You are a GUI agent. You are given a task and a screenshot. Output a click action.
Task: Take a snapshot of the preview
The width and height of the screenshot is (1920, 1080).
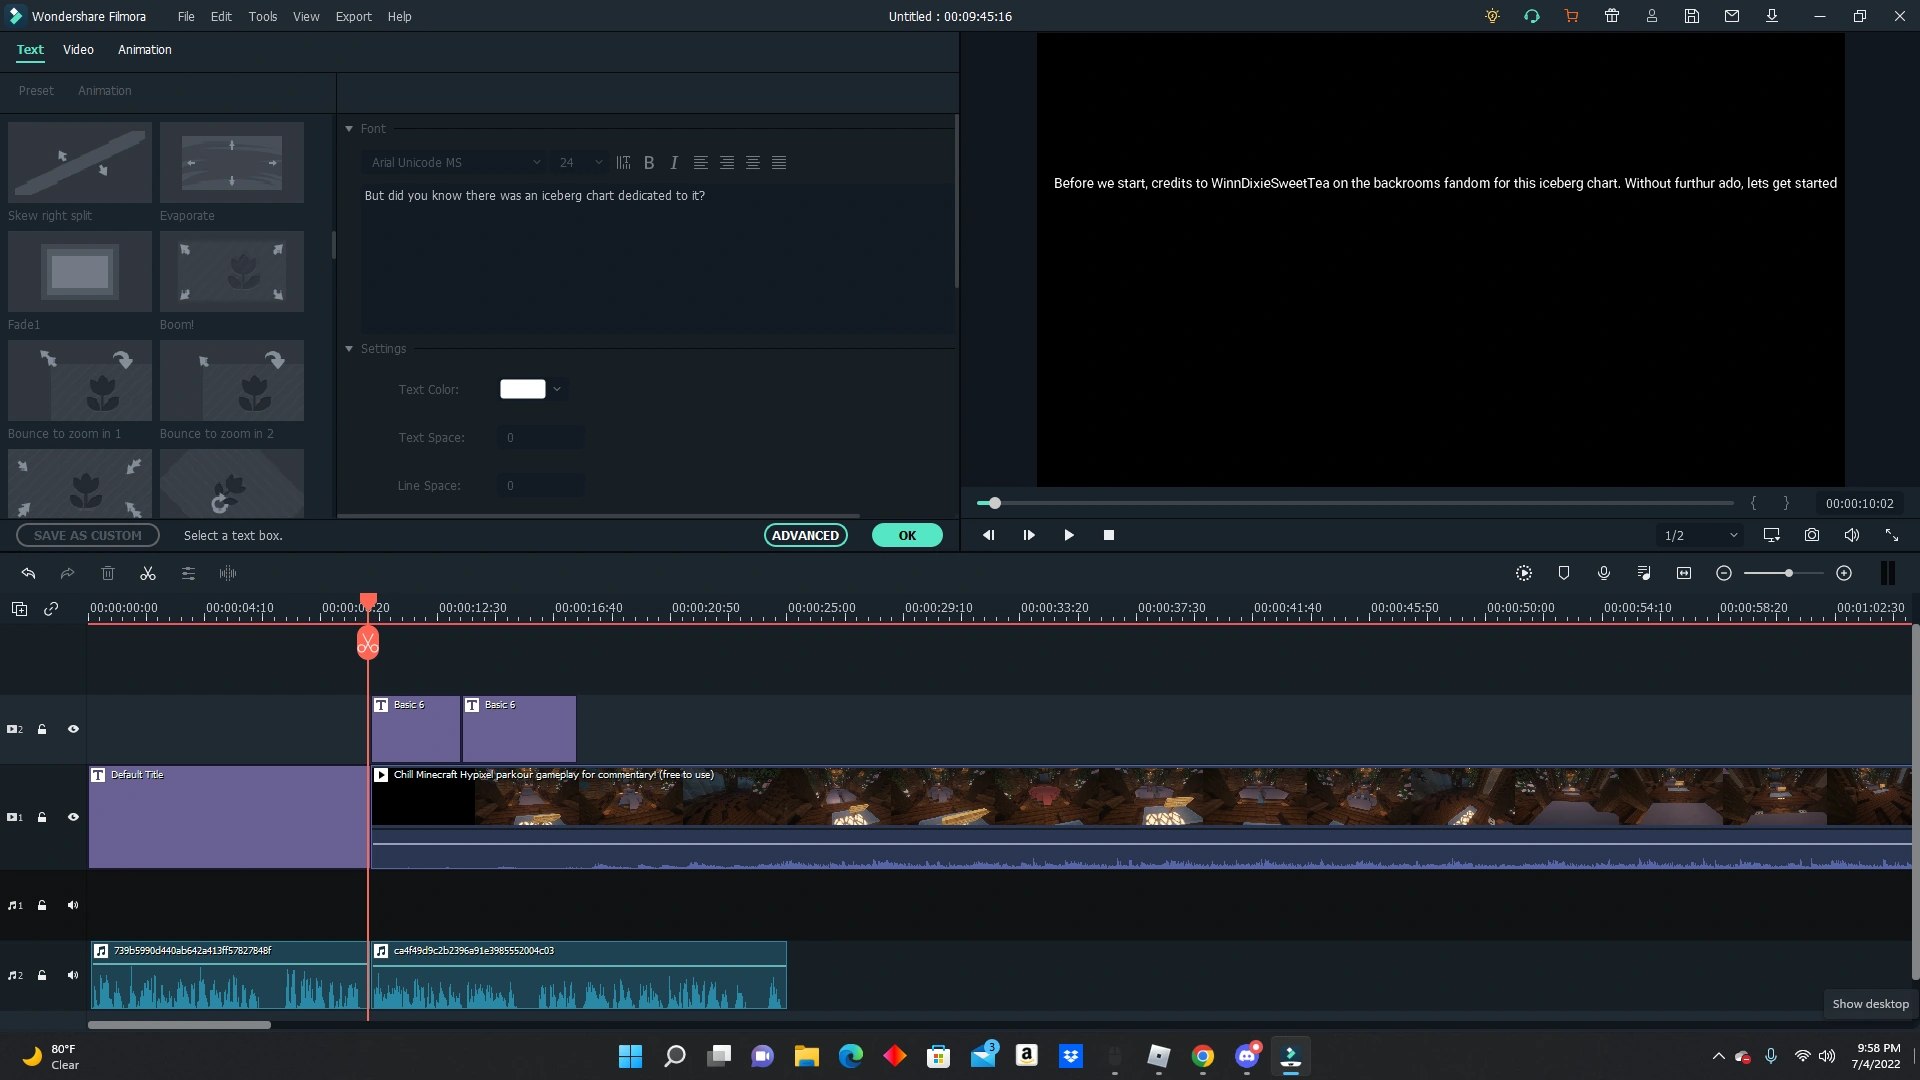(1811, 535)
